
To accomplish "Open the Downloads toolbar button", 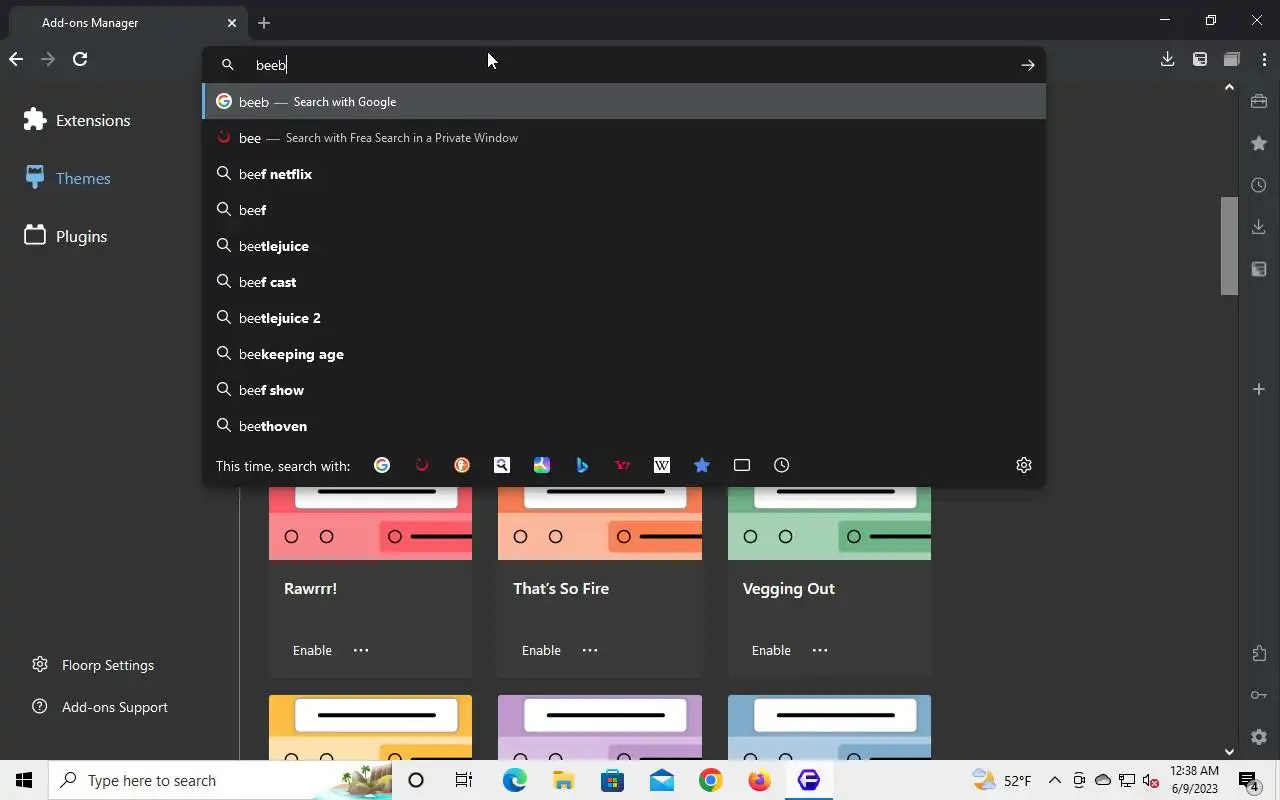I will click(x=1167, y=59).
